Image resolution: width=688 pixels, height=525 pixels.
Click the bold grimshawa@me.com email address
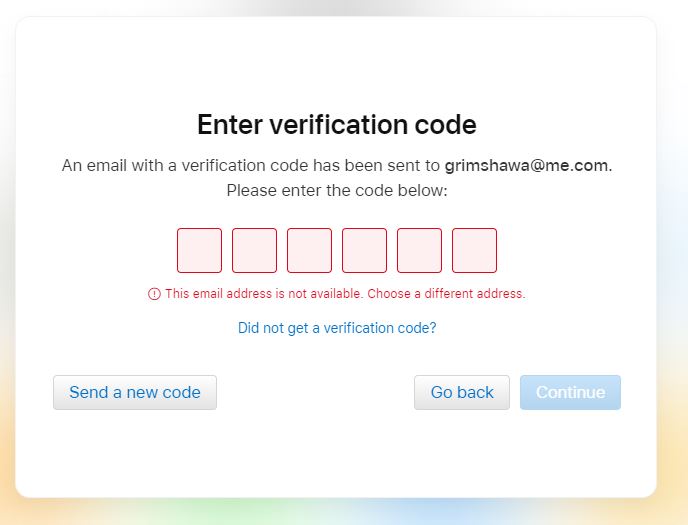(x=527, y=165)
